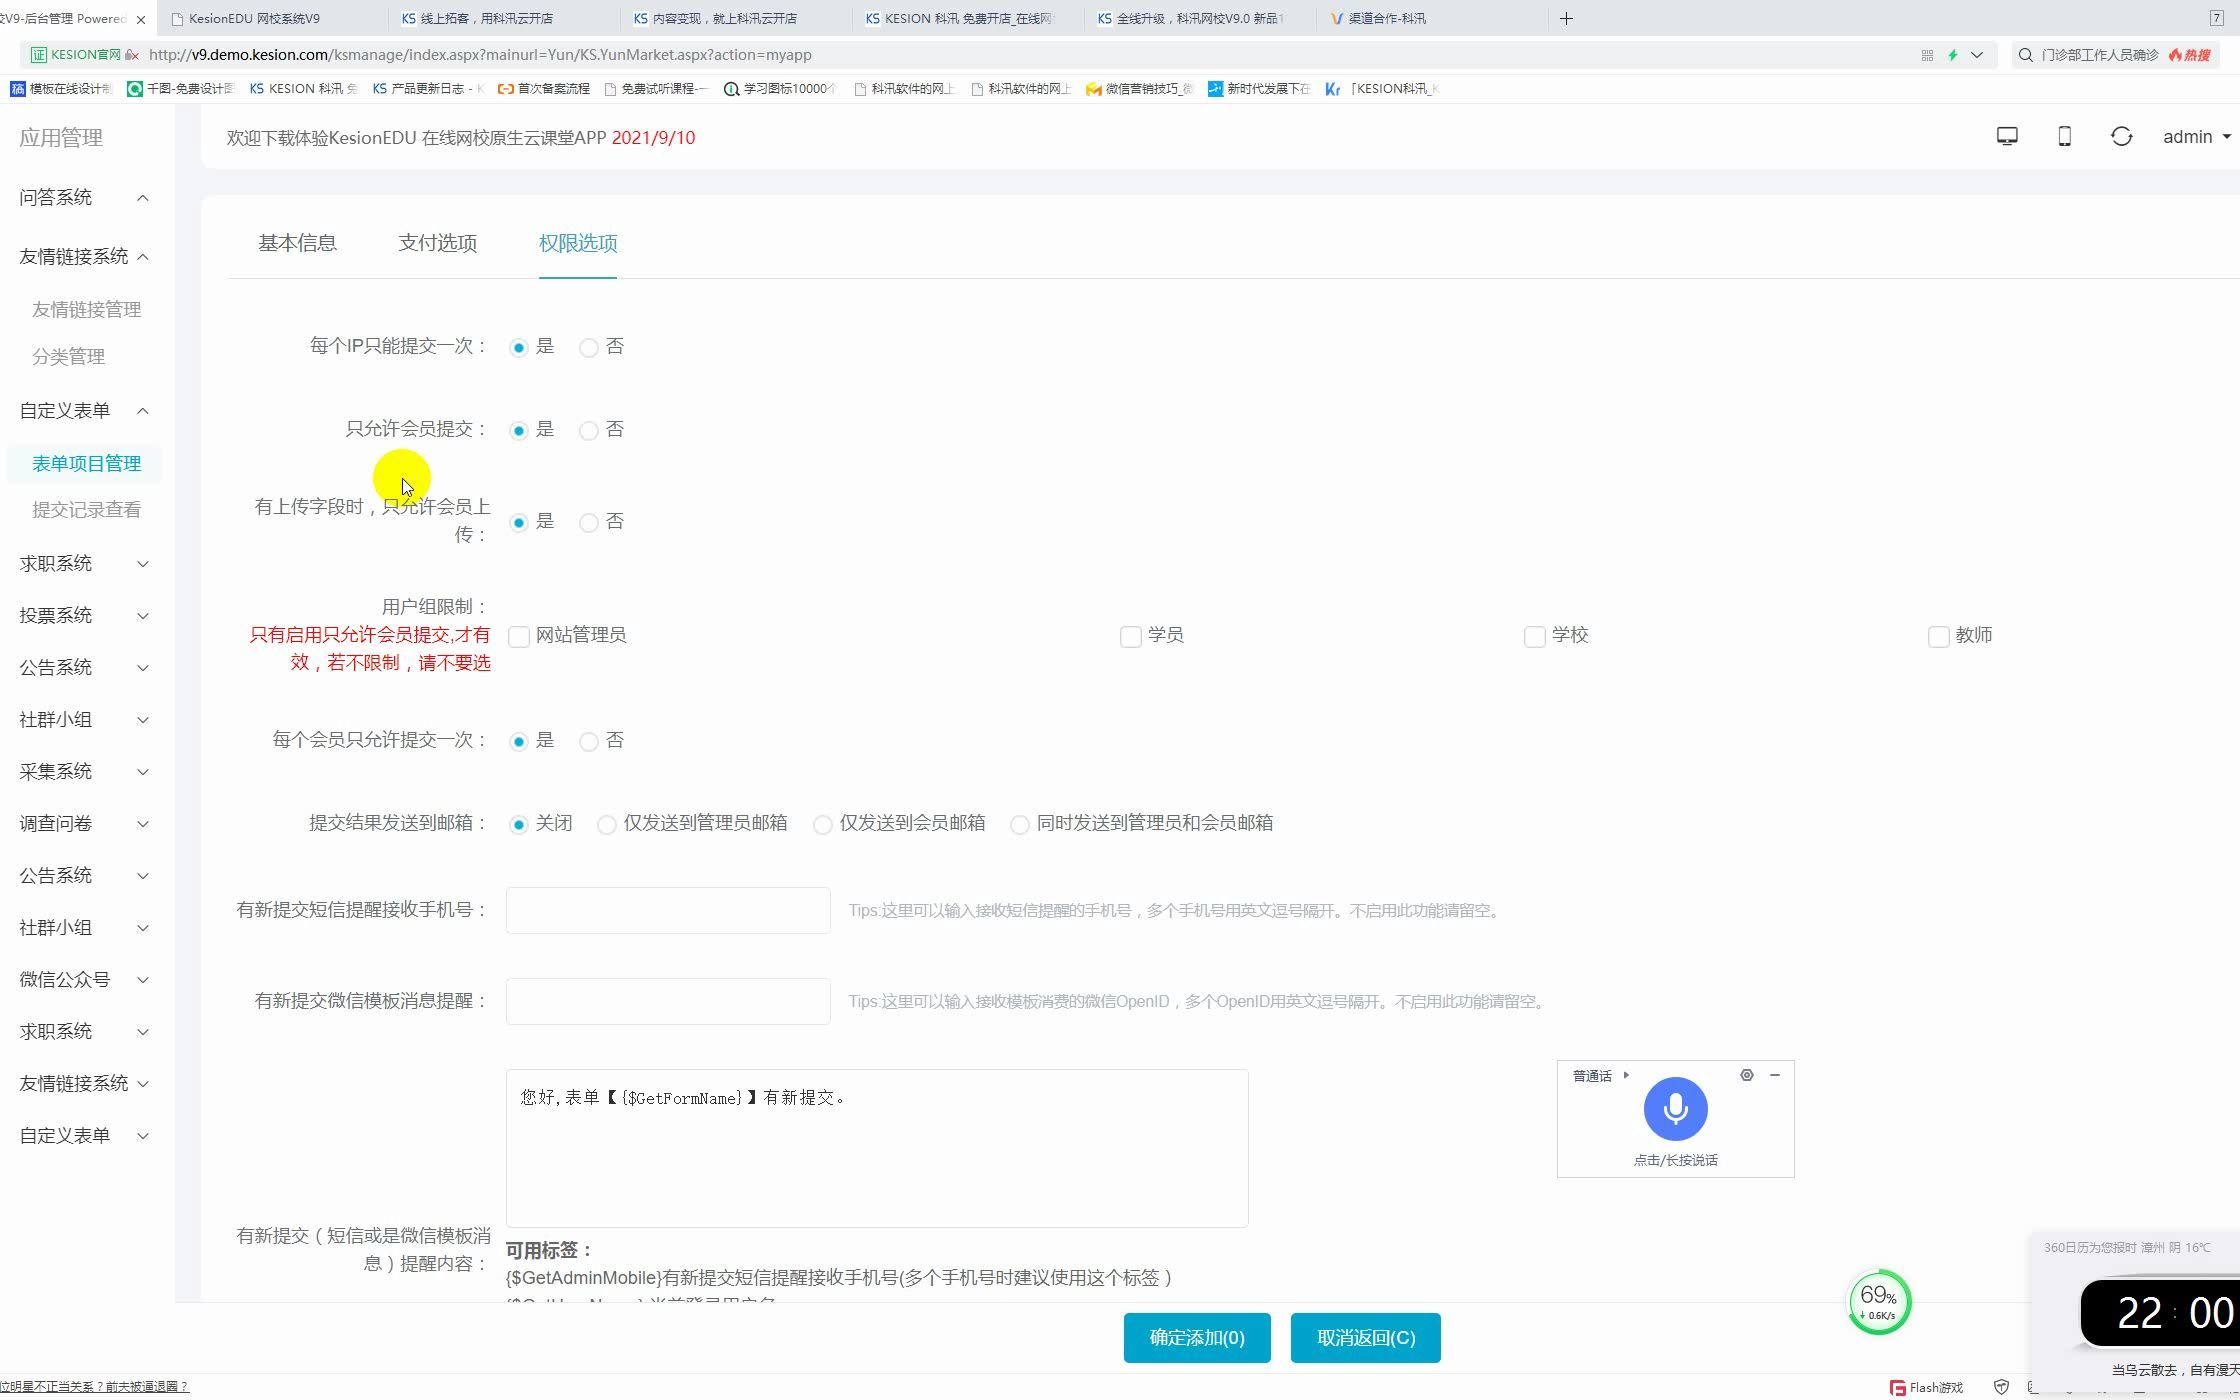Click the 取消返回(C) cancel button
This screenshot has width=2240, height=1400.
click(x=1365, y=1337)
